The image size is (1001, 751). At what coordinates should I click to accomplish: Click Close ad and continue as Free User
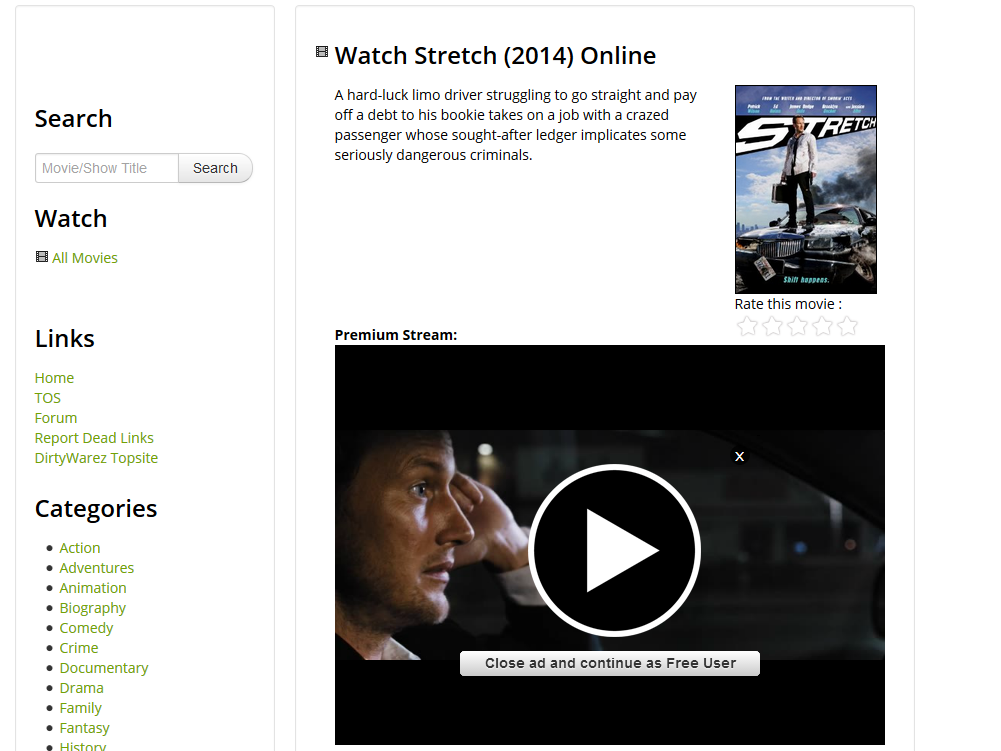(610, 663)
